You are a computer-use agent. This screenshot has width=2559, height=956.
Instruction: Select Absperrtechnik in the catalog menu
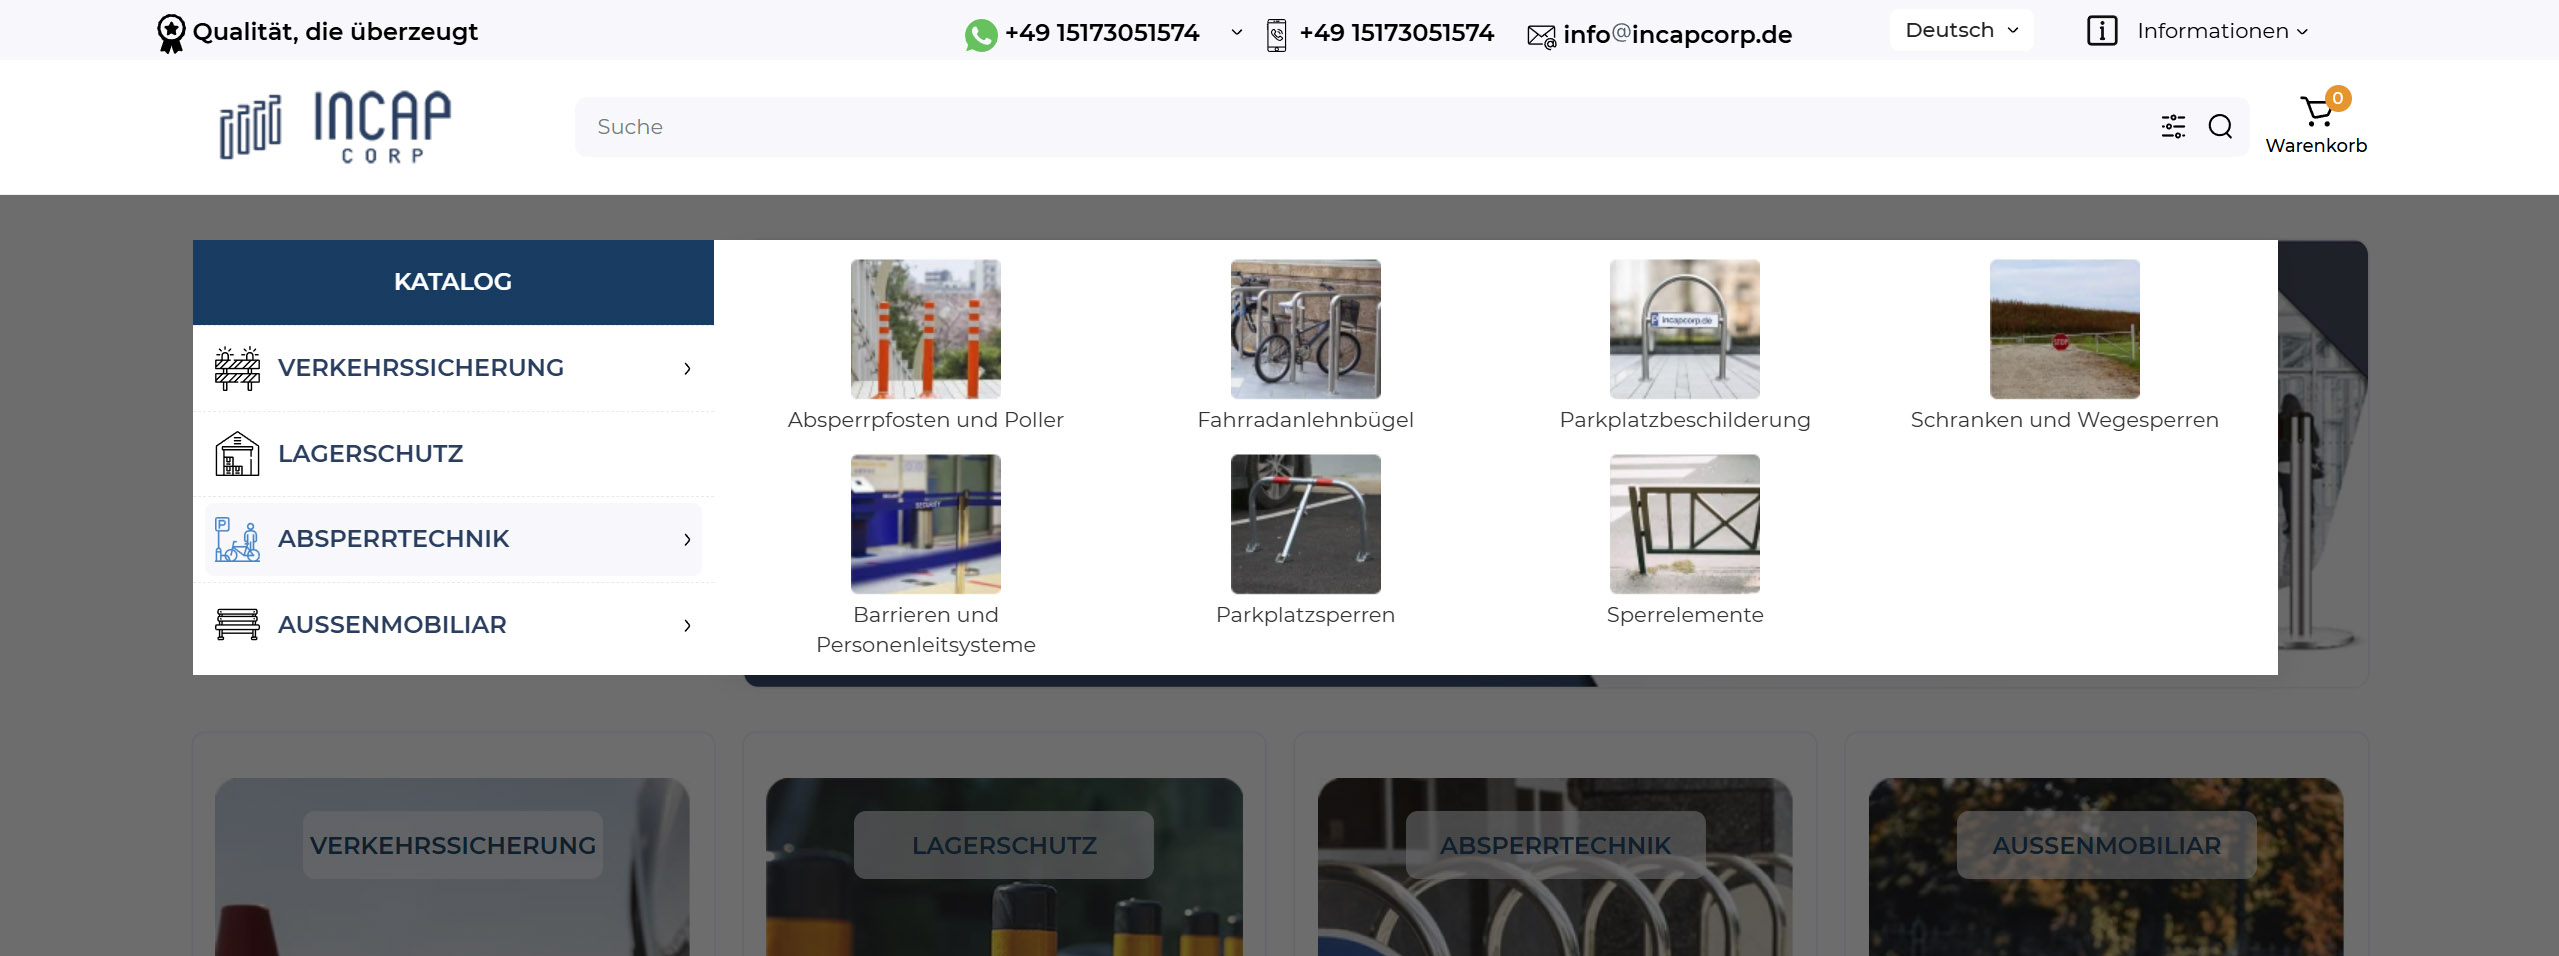pos(394,539)
